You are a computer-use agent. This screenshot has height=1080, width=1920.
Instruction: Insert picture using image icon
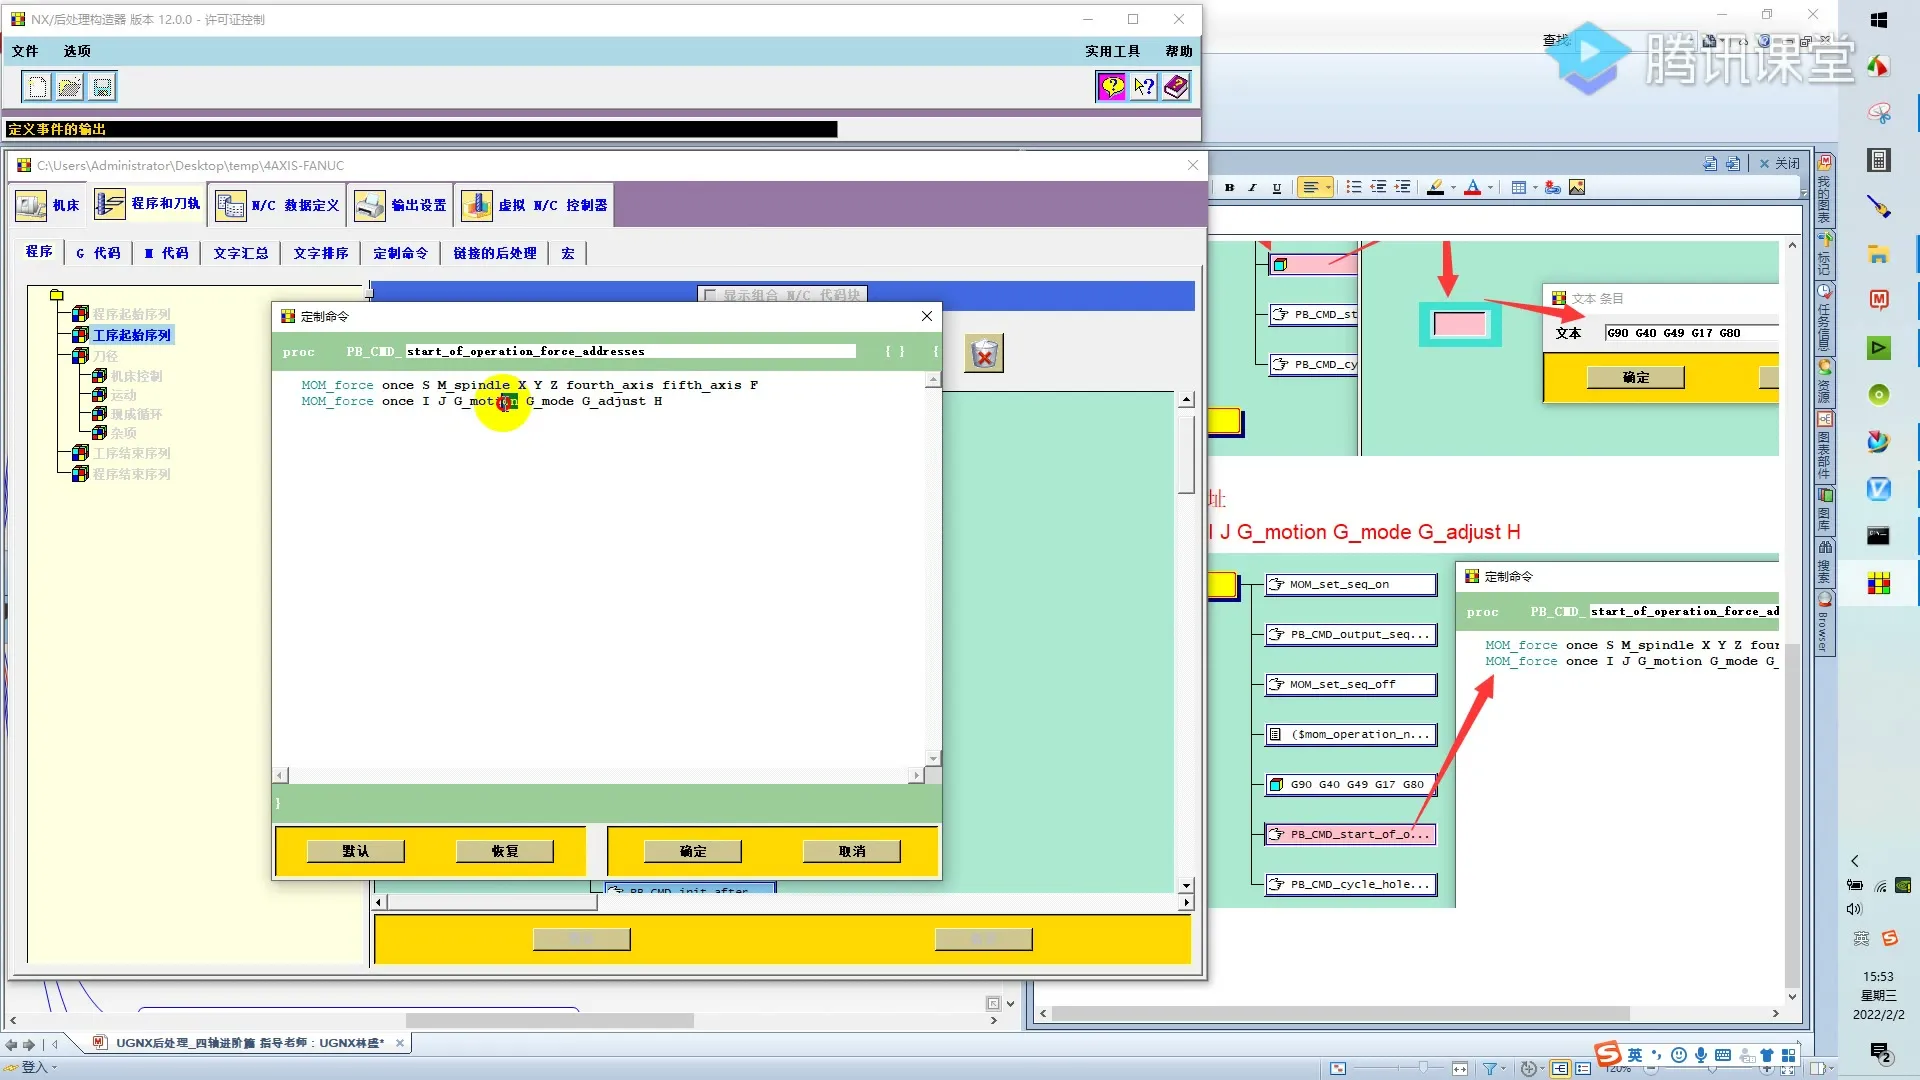1577,187
